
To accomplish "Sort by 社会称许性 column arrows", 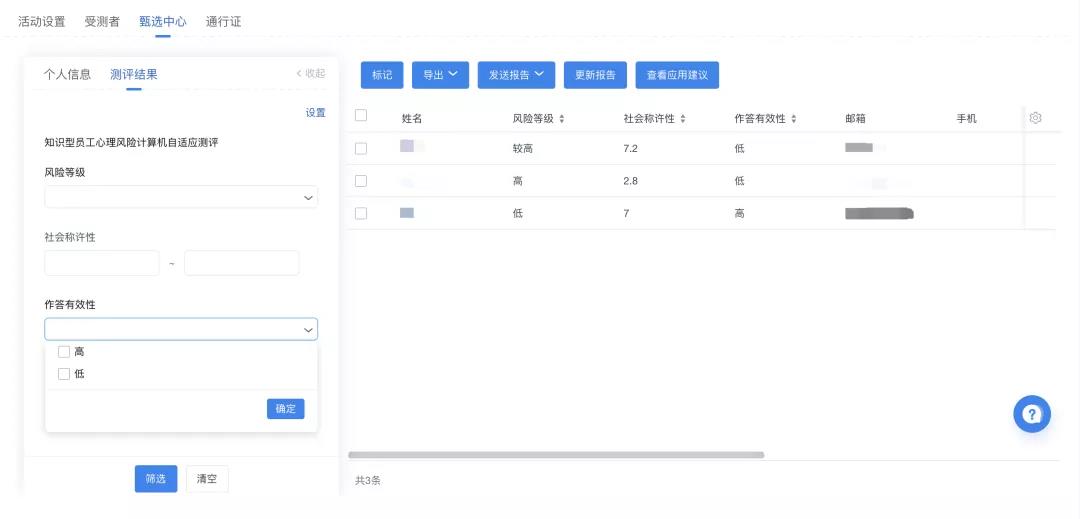I will pos(683,119).
